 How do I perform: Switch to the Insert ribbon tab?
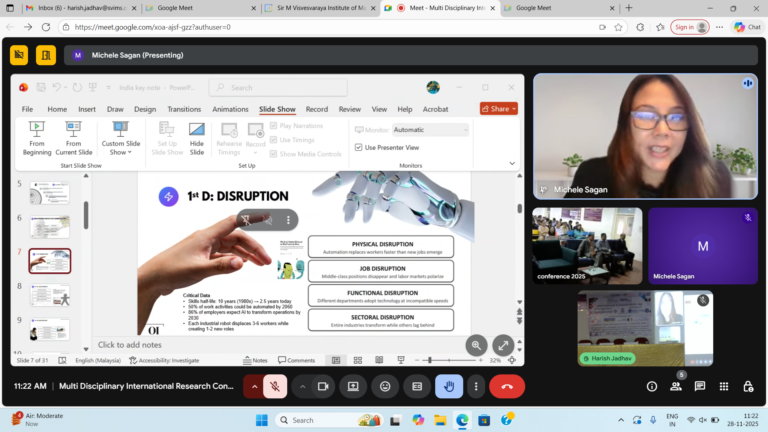pyautogui.click(x=87, y=109)
